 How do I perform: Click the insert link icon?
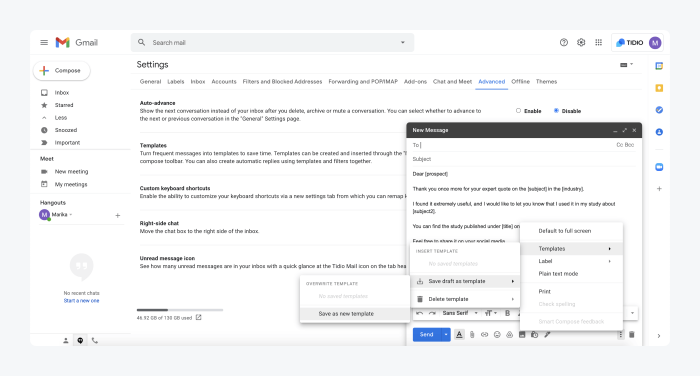coord(484,334)
